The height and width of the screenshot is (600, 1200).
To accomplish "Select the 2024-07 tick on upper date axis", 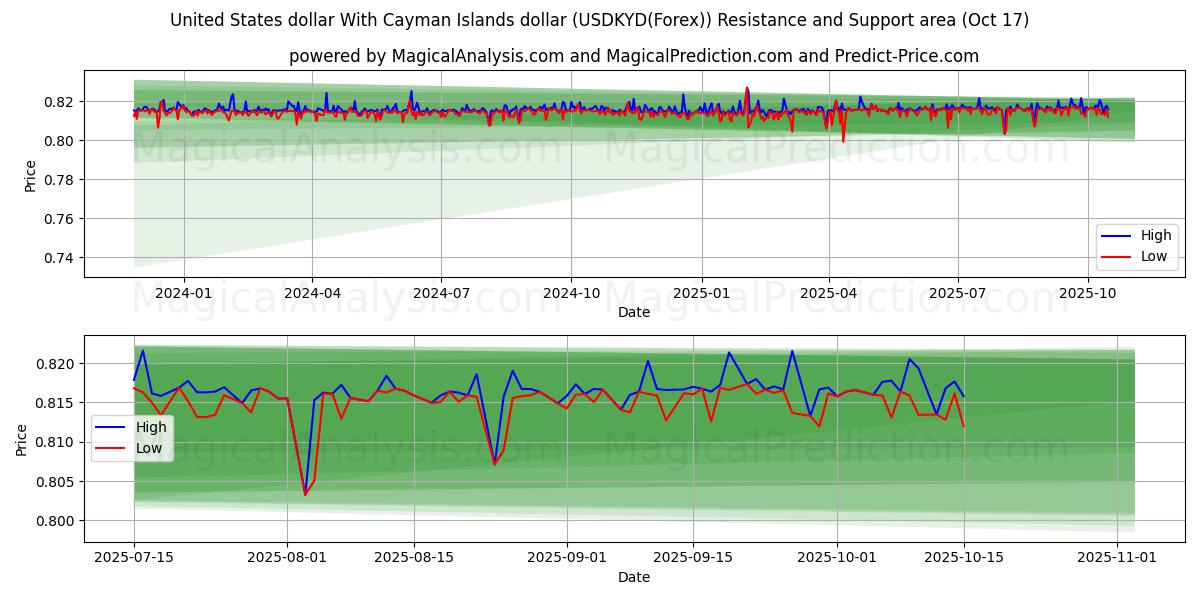I will pyautogui.click(x=441, y=293).
